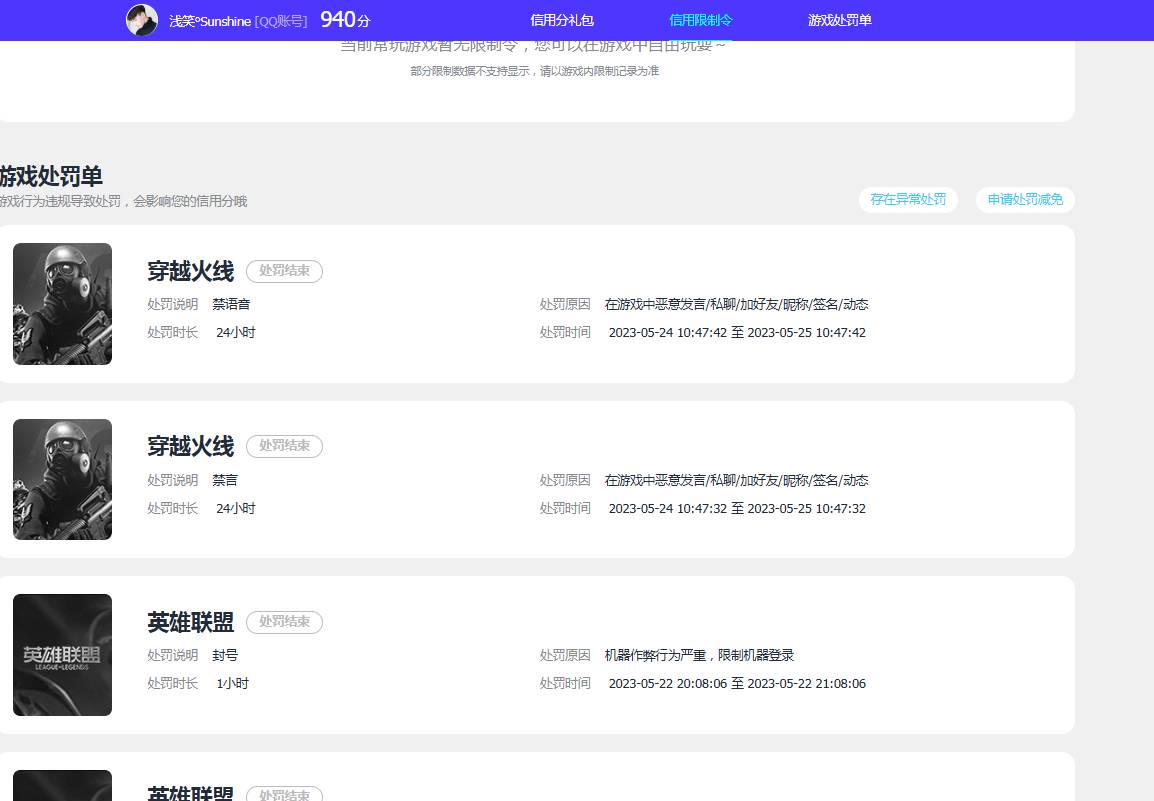Screen dimensions: 1154x801
Task: Open the 英雄联盟 game logo image
Action: [x=62, y=654]
